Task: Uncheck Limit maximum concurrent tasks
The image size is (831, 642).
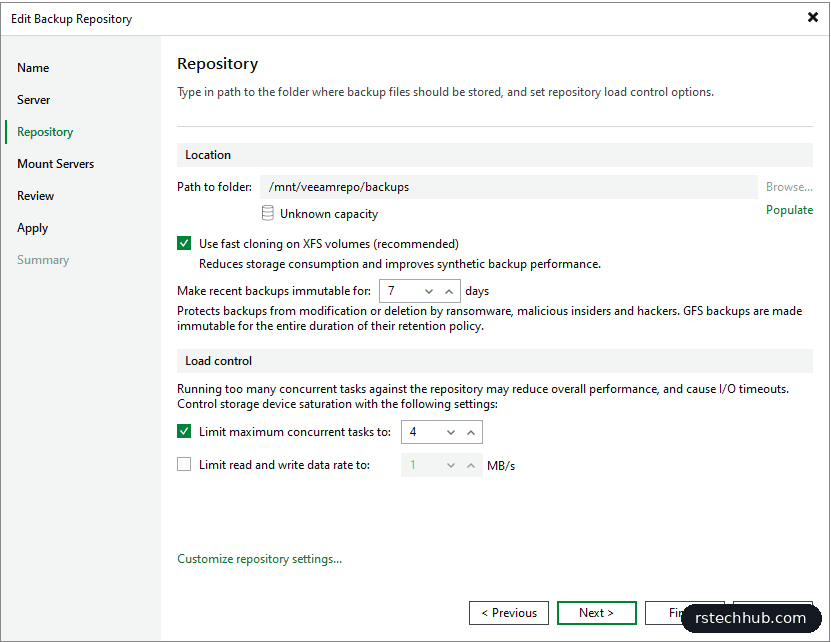Action: click(184, 432)
